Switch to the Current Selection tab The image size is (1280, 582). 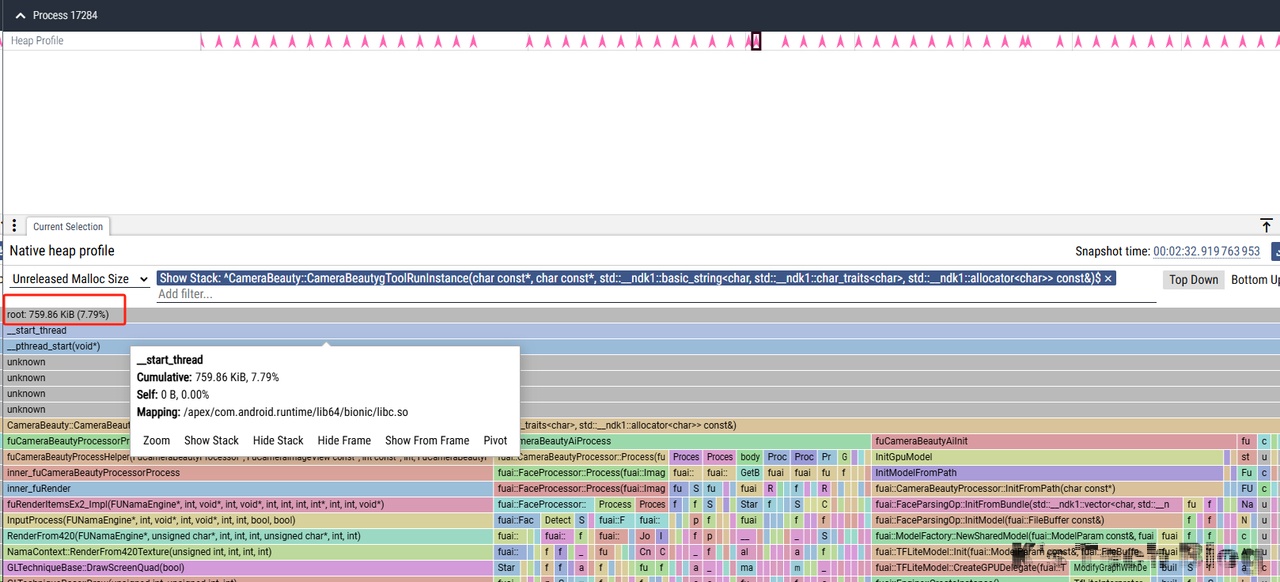(x=68, y=227)
